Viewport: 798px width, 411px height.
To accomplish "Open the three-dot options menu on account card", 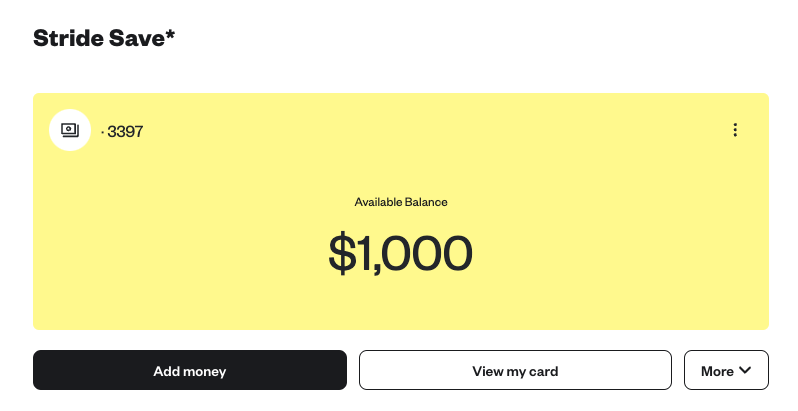I will (735, 130).
